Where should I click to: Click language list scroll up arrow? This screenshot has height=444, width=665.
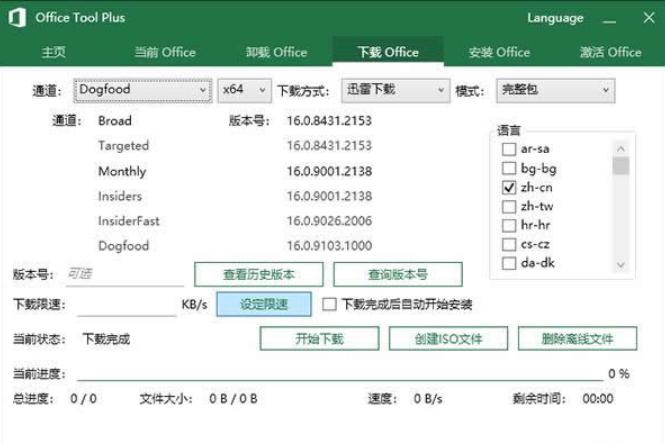(620, 148)
